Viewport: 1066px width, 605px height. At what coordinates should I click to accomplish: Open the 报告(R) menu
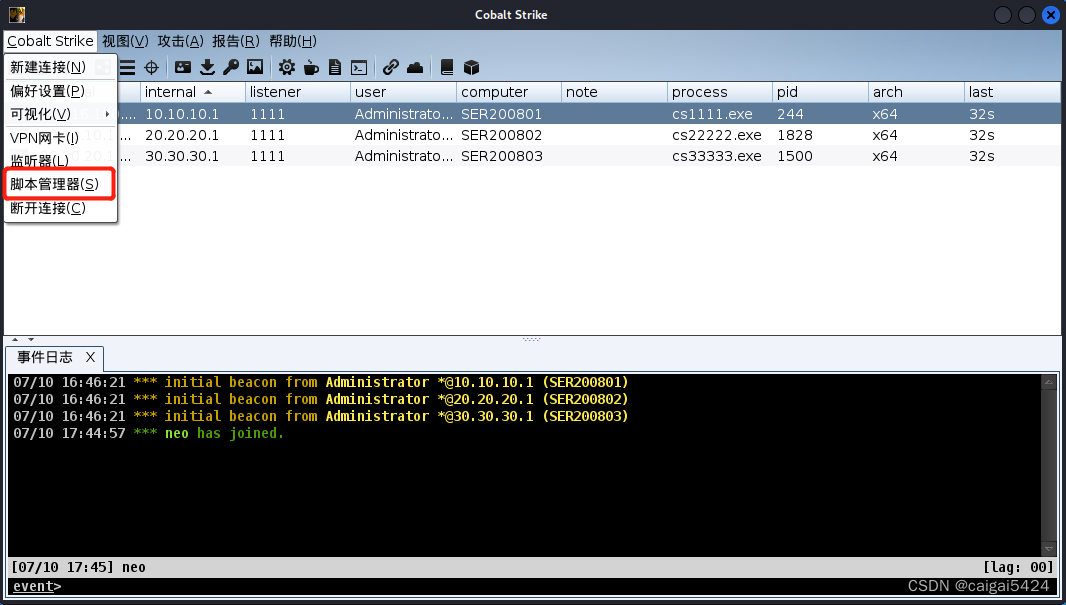(x=235, y=41)
